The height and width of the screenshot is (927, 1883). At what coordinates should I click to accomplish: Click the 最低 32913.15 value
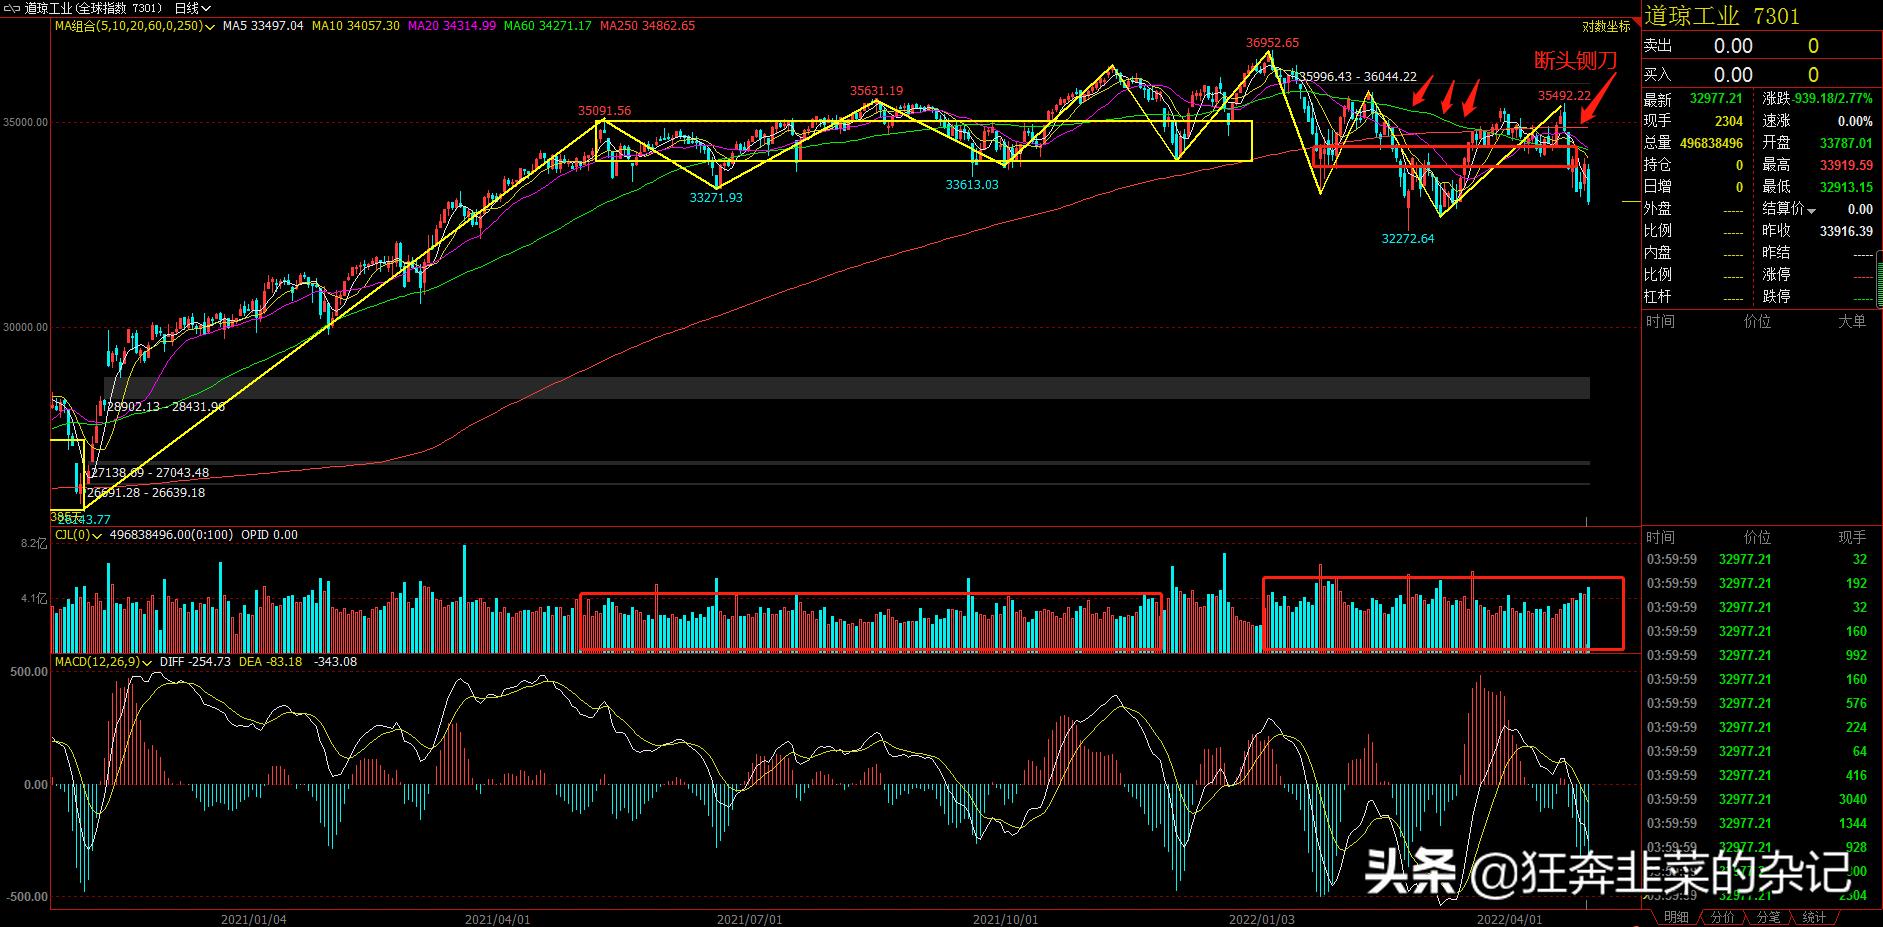[x=1845, y=187]
